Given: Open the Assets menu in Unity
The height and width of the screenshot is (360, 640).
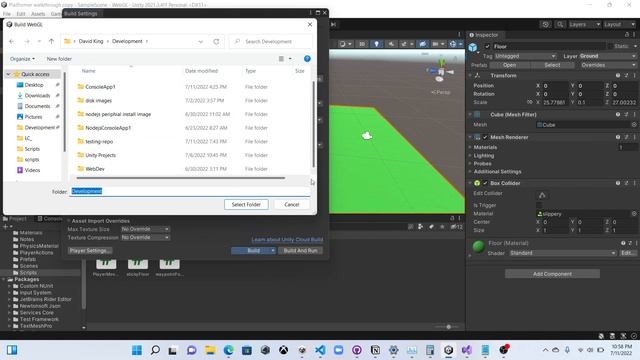Looking at the screenshot, I should (38, 13).
